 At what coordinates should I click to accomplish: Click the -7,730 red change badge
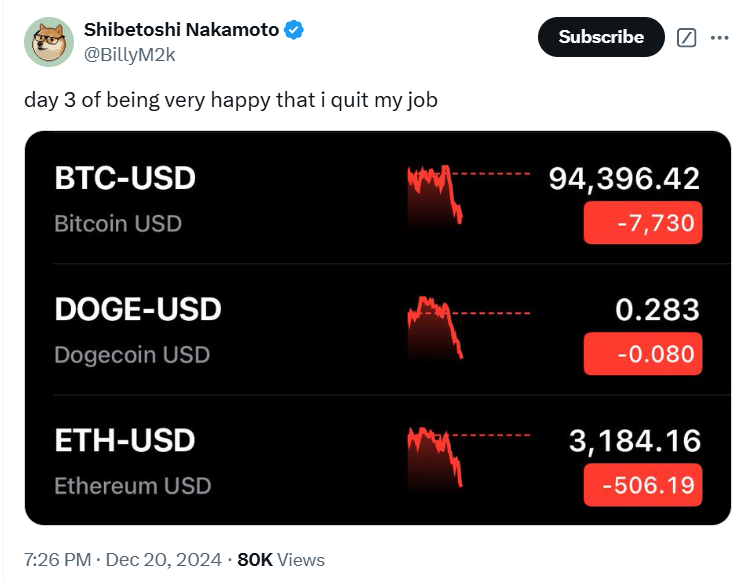643,223
